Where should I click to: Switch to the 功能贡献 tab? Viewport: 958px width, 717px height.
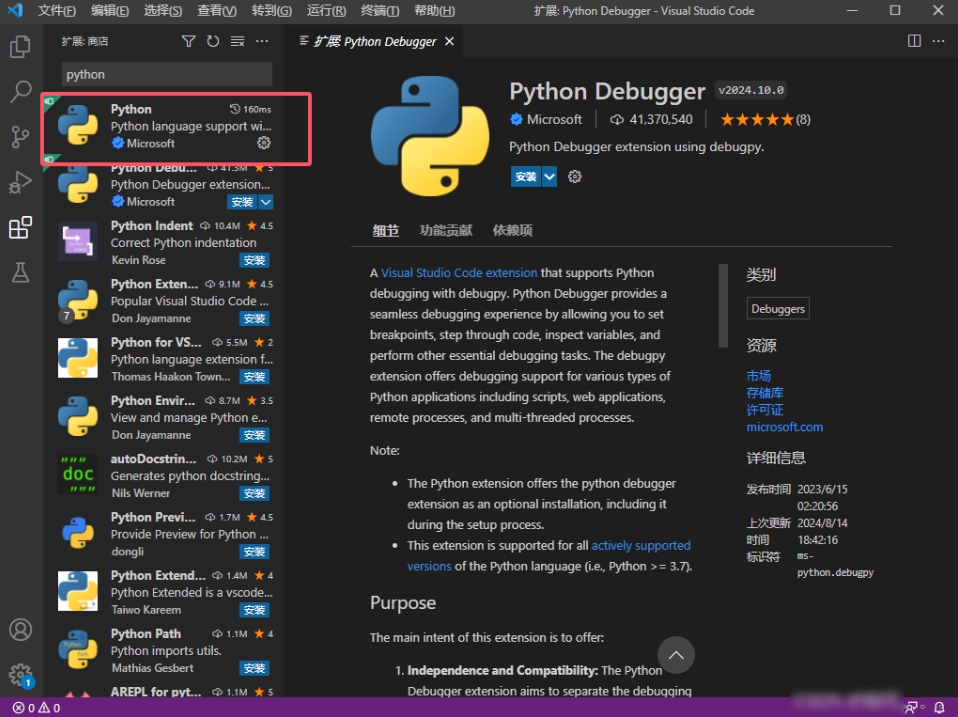tap(446, 230)
